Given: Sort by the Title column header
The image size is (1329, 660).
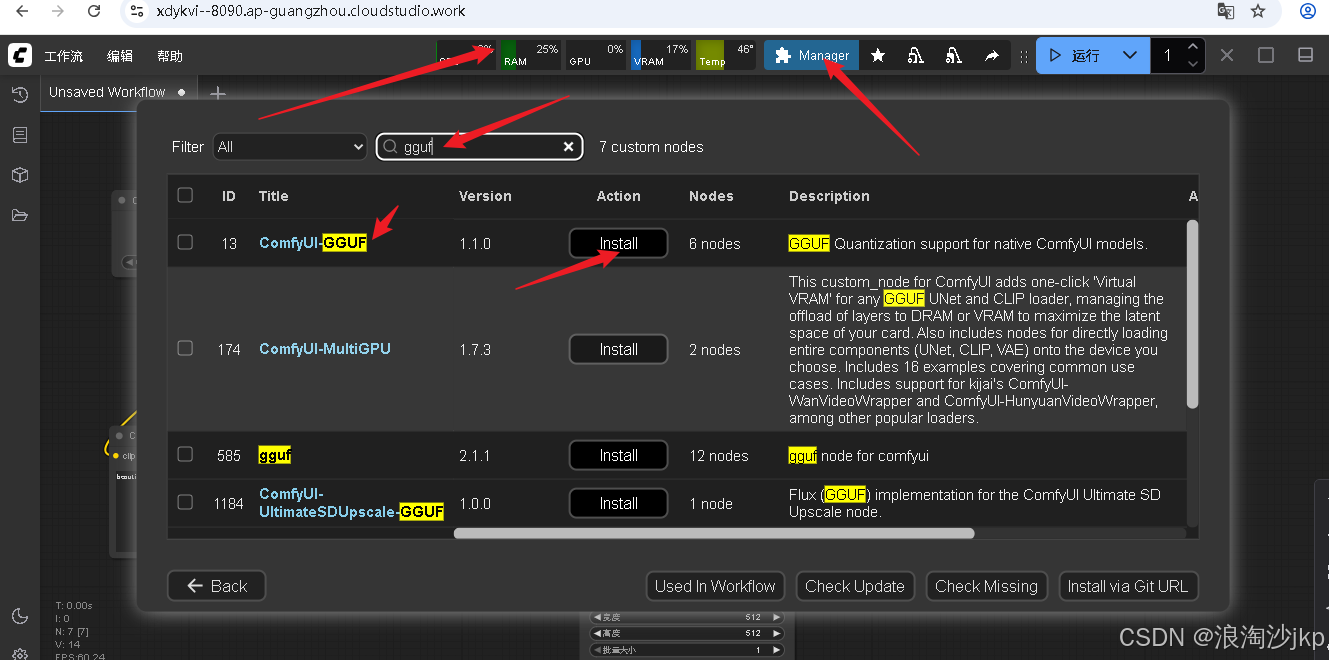Looking at the screenshot, I should 273,196.
